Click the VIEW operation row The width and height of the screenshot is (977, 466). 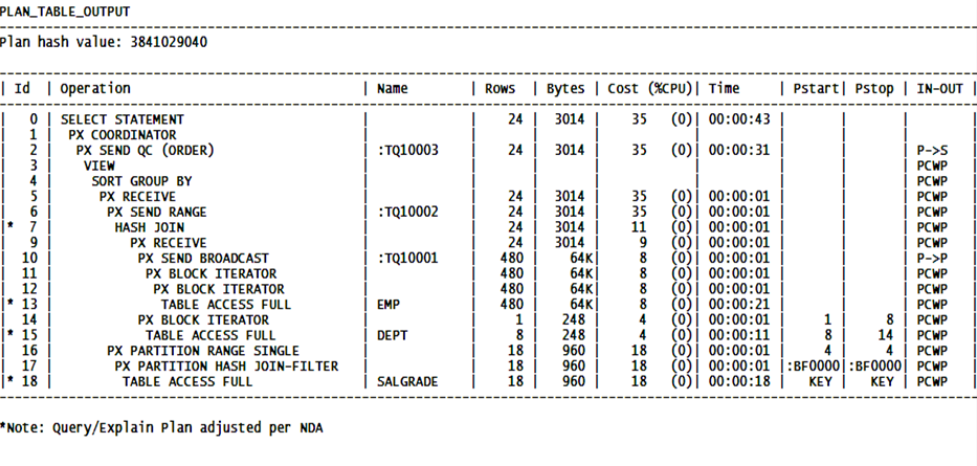tap(99, 166)
